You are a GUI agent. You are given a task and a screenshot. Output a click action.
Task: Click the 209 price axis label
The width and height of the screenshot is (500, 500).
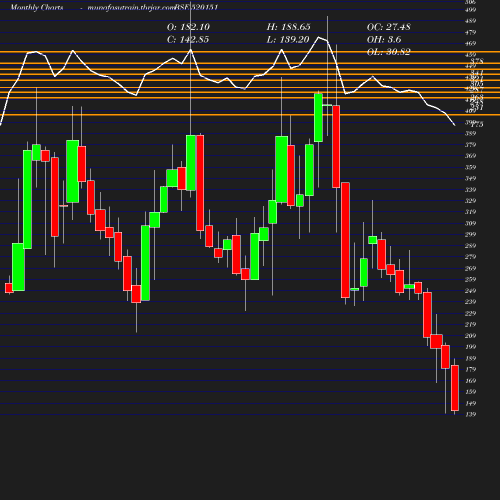[470, 336]
